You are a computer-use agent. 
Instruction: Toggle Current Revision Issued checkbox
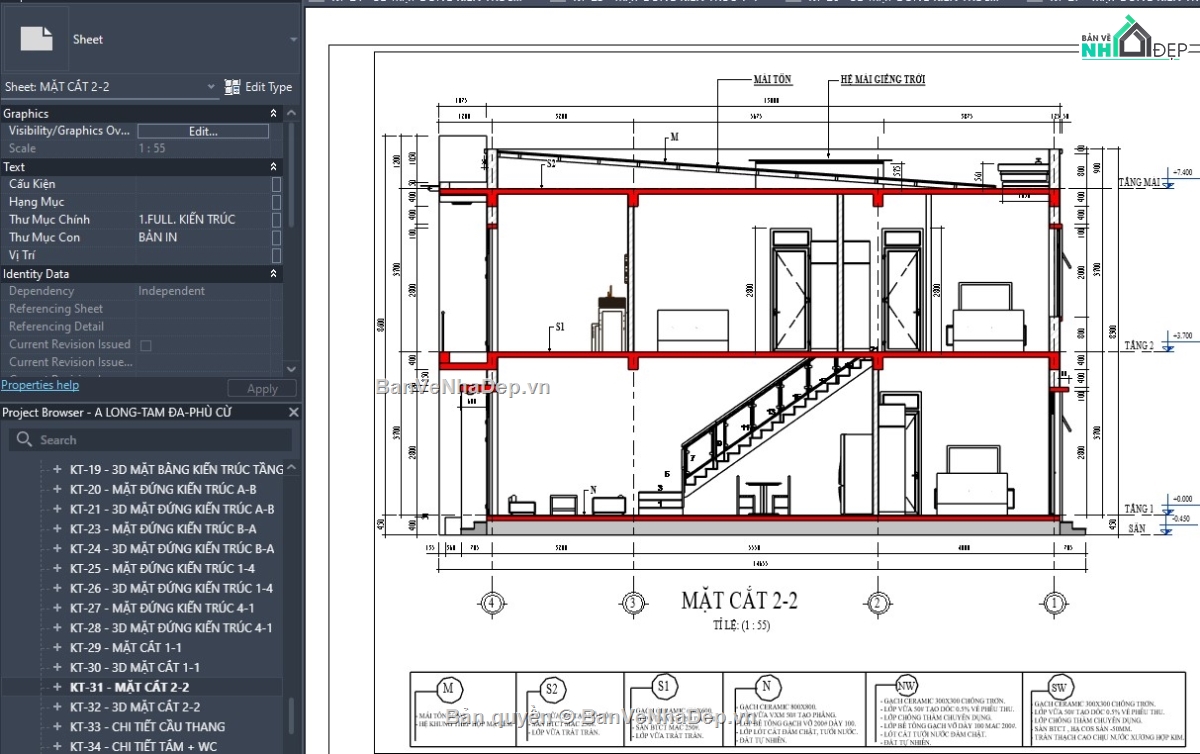point(145,345)
